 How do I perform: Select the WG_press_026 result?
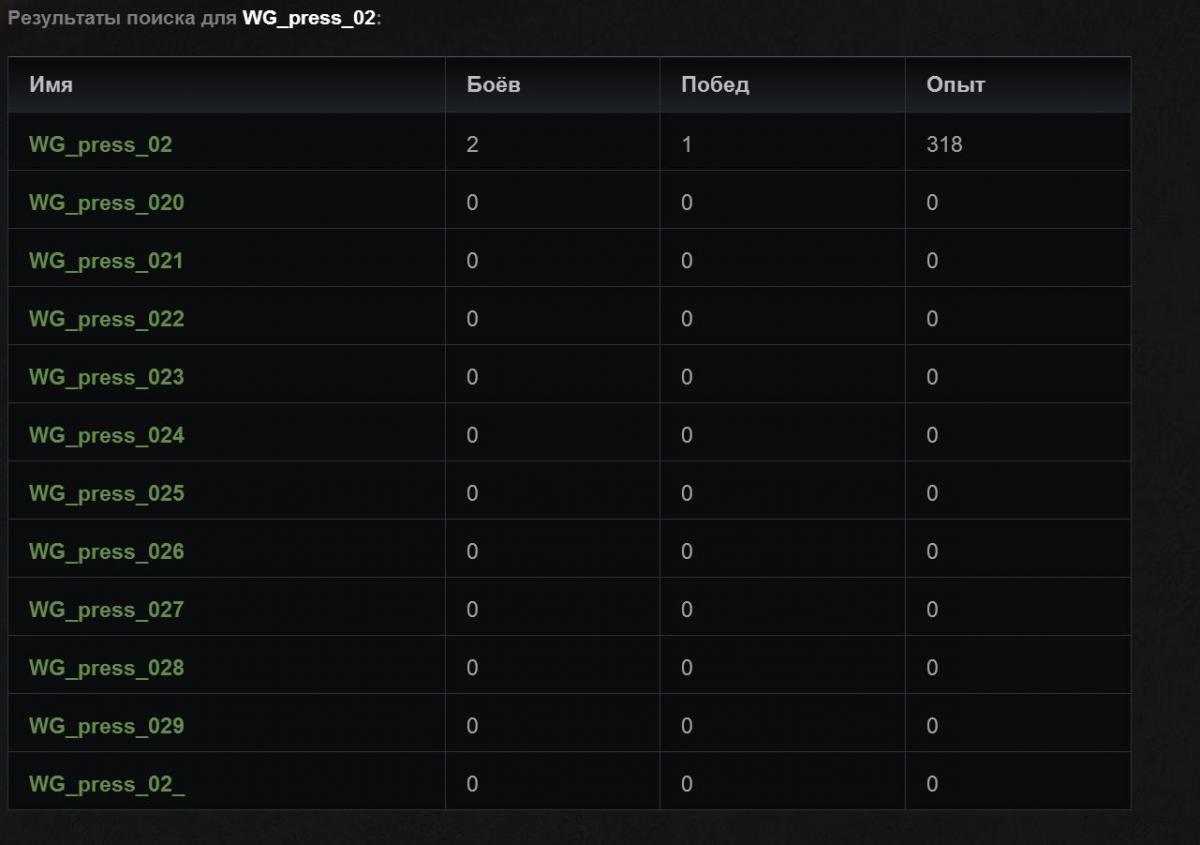106,551
